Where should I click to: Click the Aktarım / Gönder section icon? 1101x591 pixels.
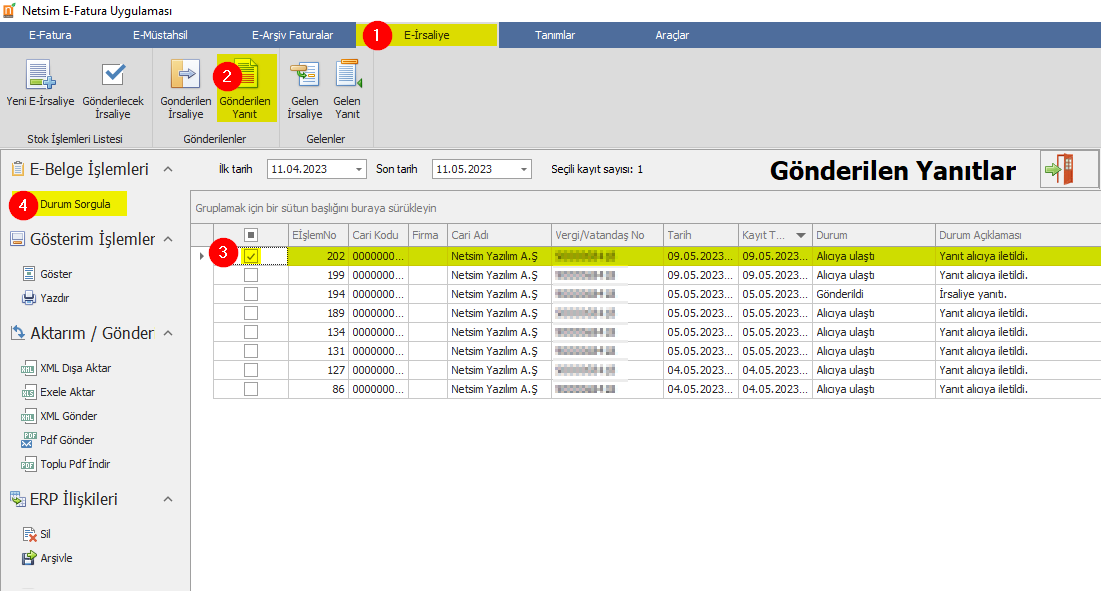click(x=18, y=333)
